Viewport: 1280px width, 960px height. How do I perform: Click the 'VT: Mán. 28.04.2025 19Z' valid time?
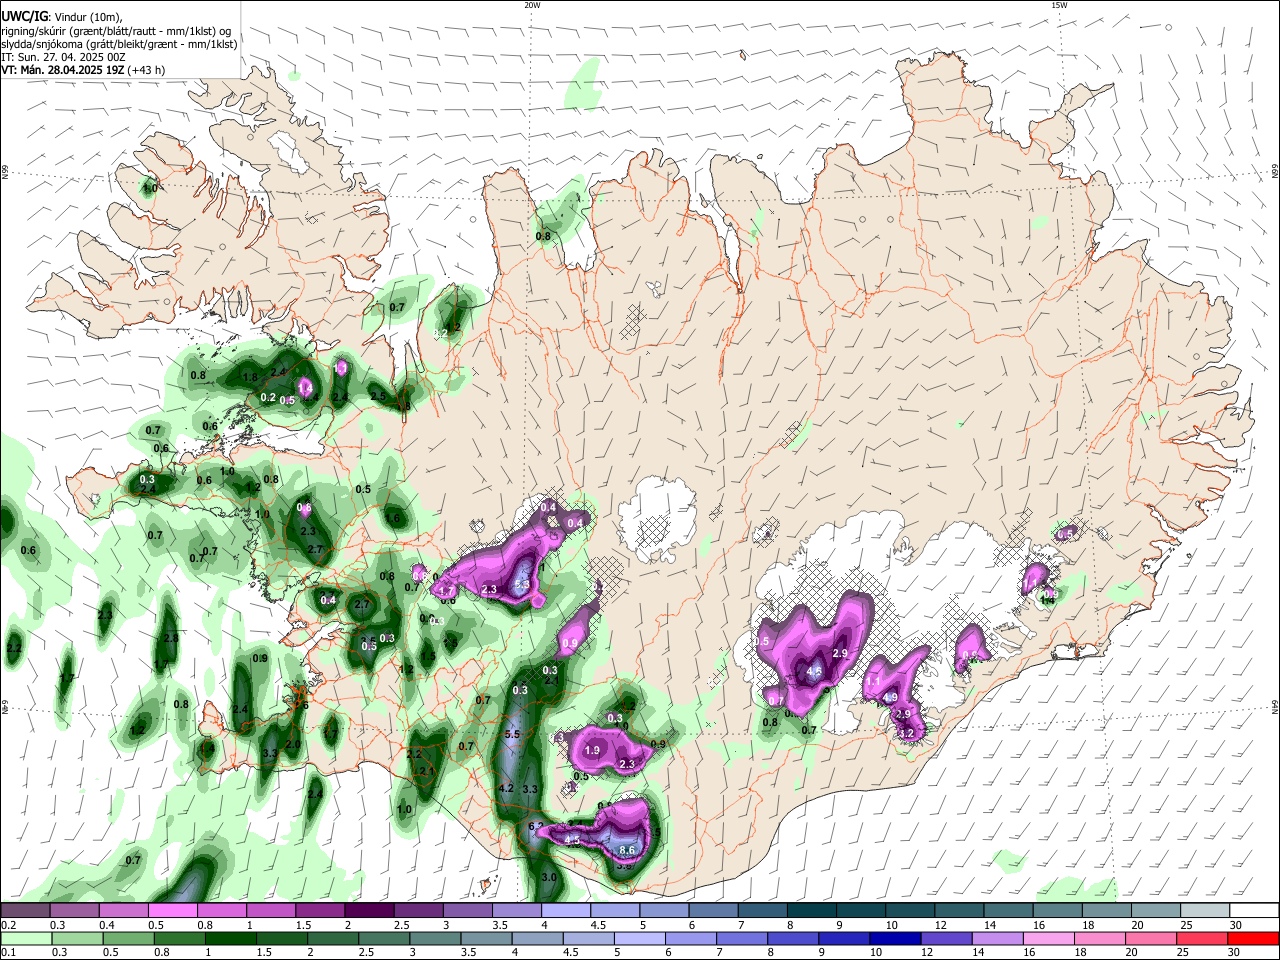pos(62,70)
